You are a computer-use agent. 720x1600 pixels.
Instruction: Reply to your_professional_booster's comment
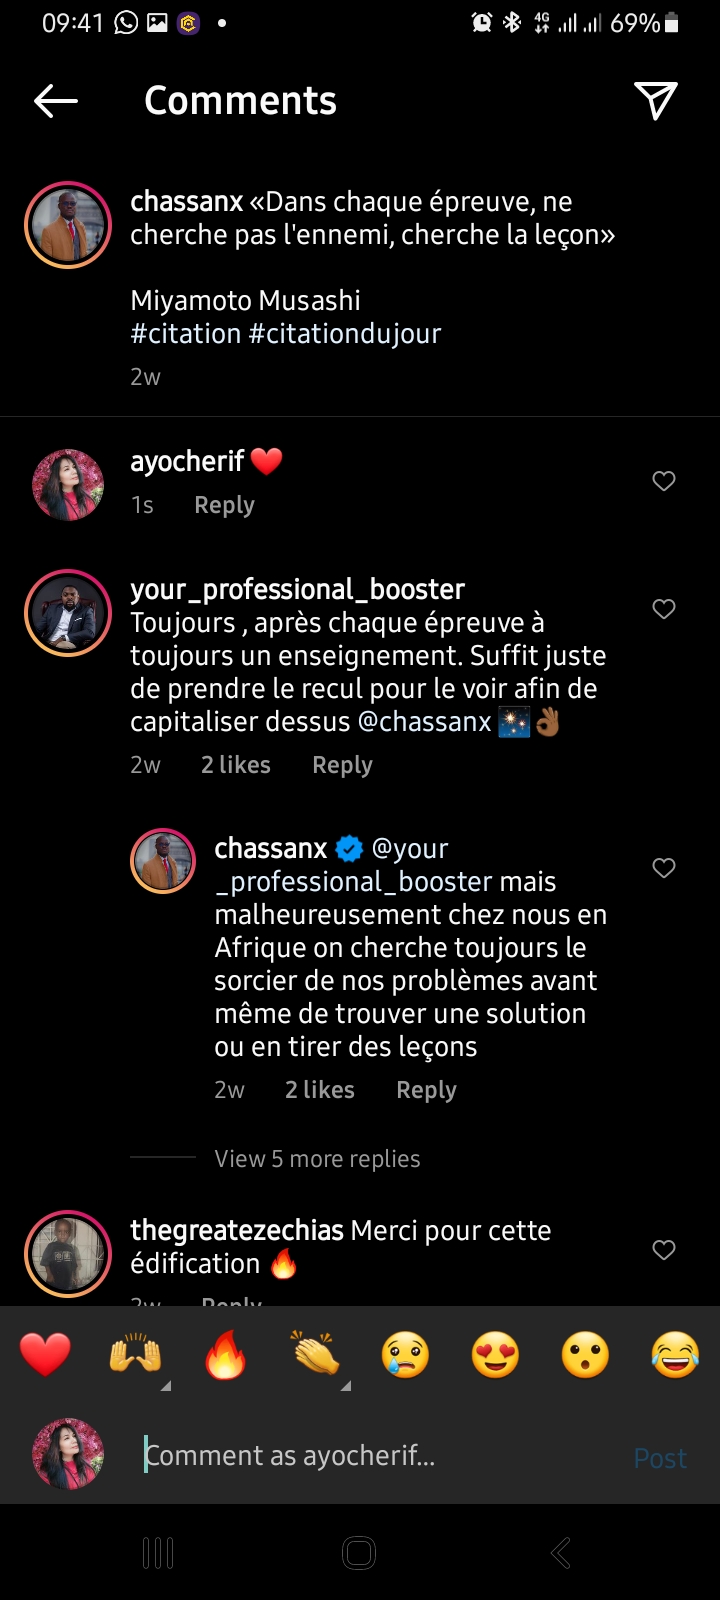pos(342,765)
